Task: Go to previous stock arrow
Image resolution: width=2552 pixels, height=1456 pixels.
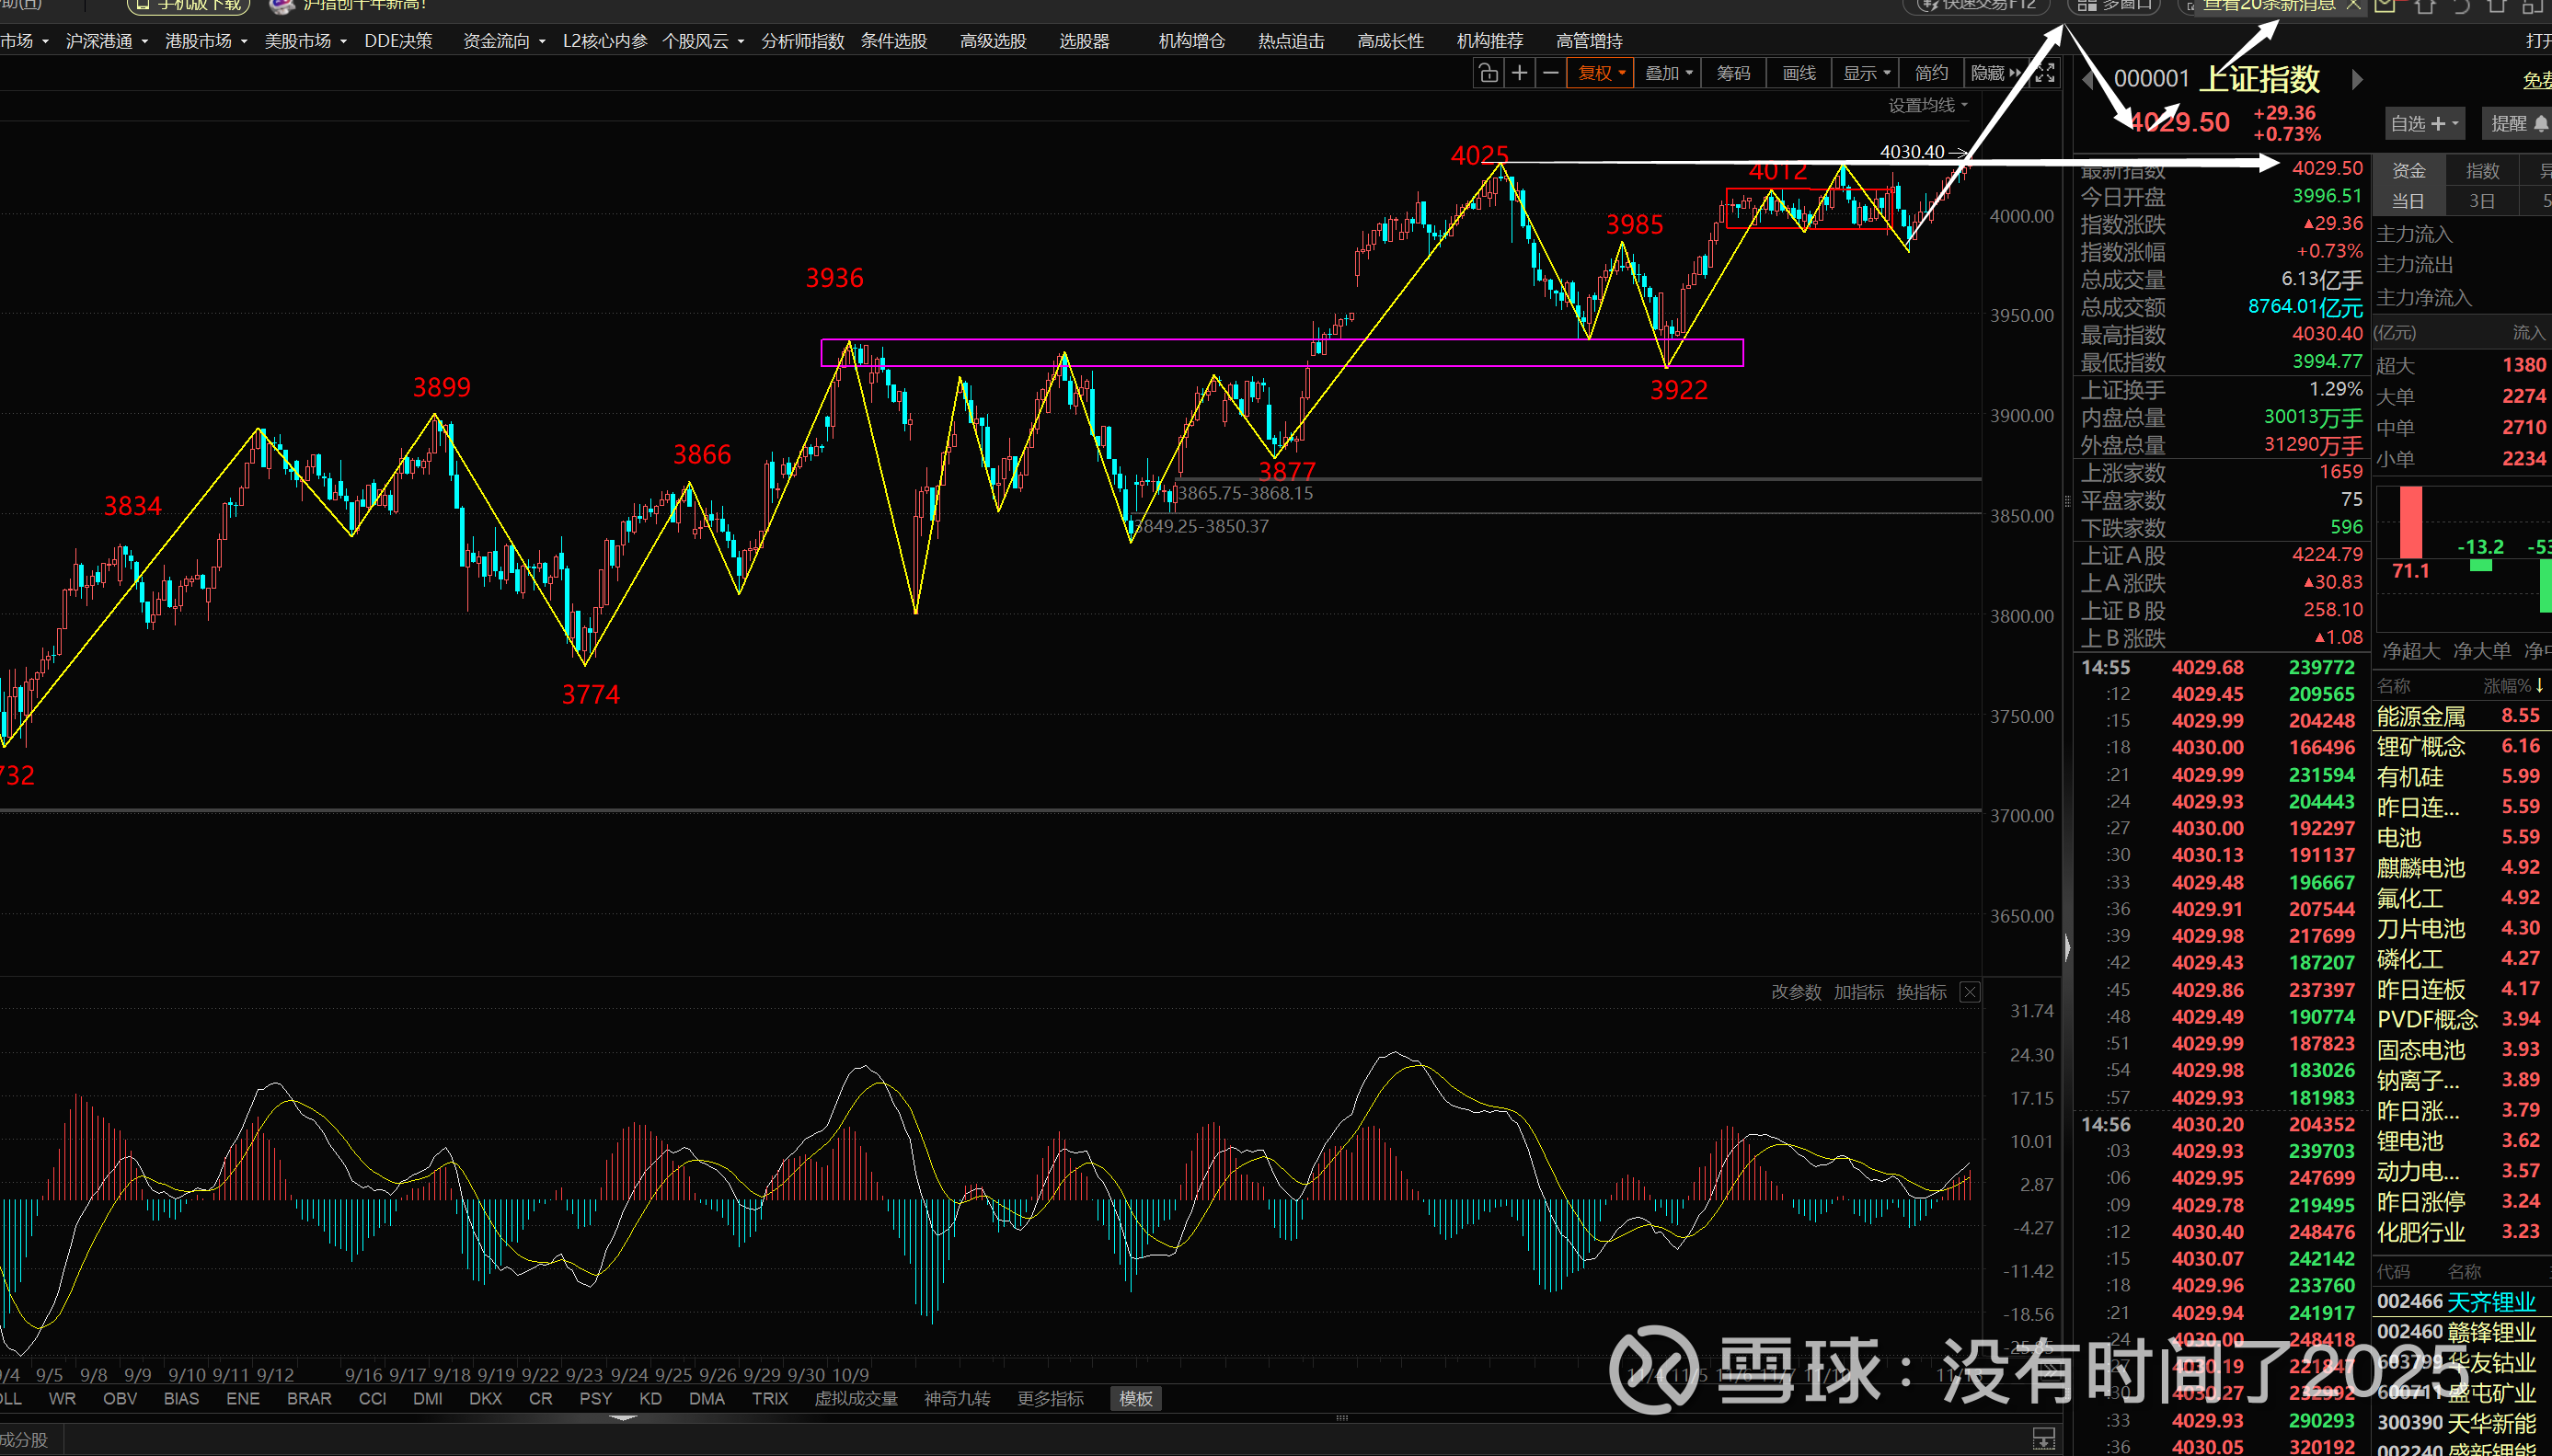Action: coord(2088,79)
